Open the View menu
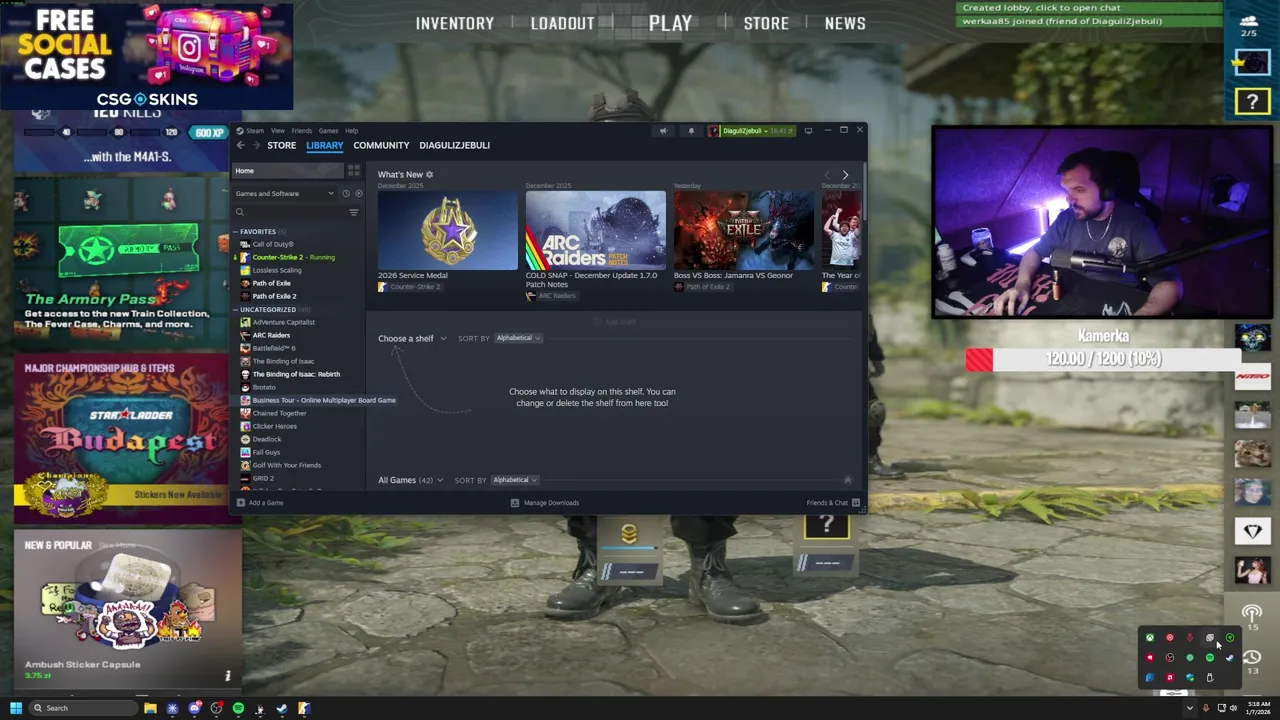This screenshot has width=1280, height=720. [x=277, y=131]
